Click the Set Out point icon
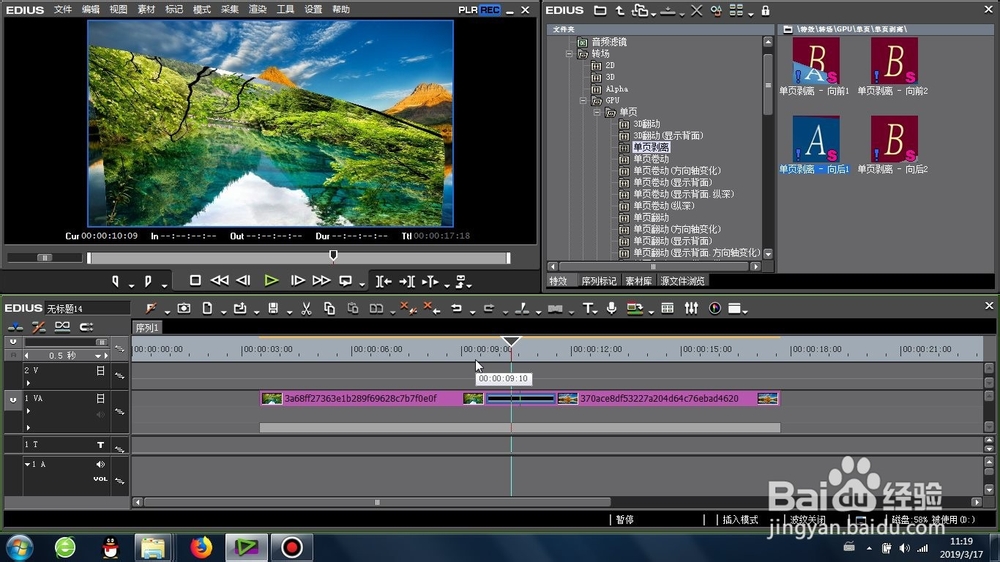The image size is (1000, 562). [148, 281]
